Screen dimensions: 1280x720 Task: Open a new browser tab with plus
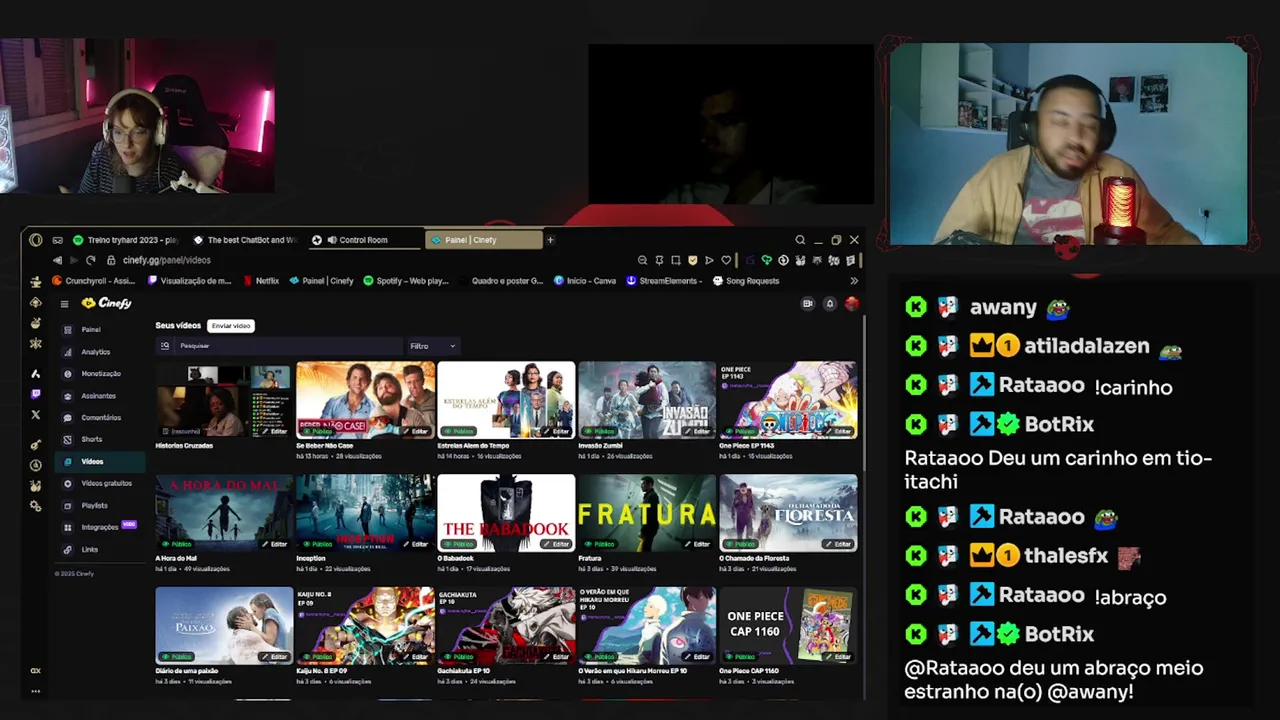(x=550, y=240)
